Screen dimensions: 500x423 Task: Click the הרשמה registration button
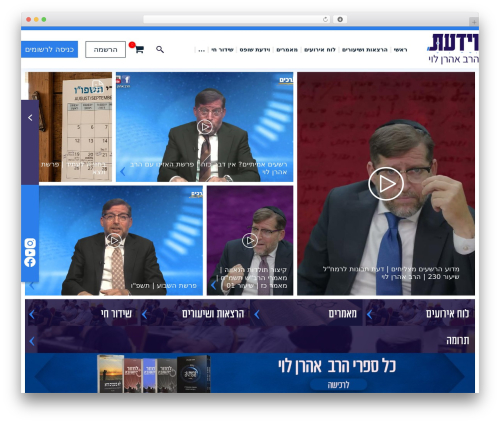point(105,49)
